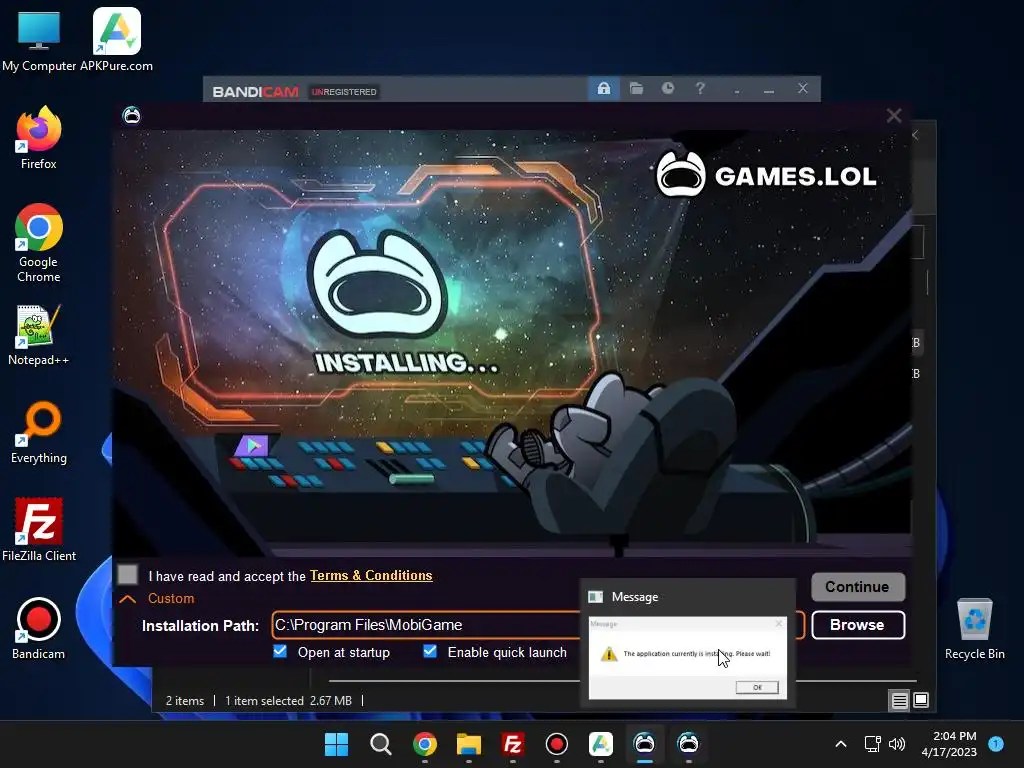Open the Bandicam folder icon
The width and height of the screenshot is (1024, 768).
[x=636, y=88]
